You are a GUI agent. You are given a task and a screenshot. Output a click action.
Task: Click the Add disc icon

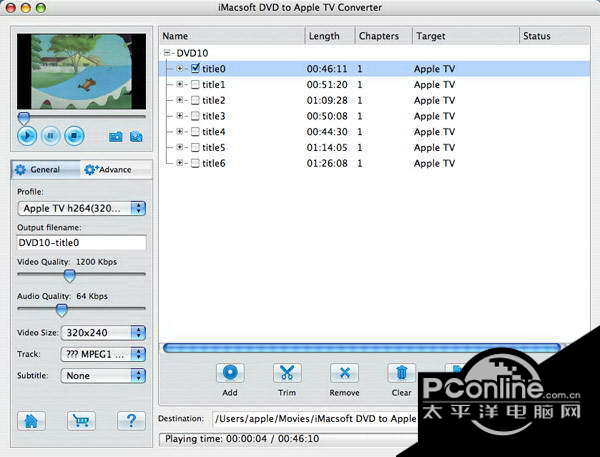(230, 373)
